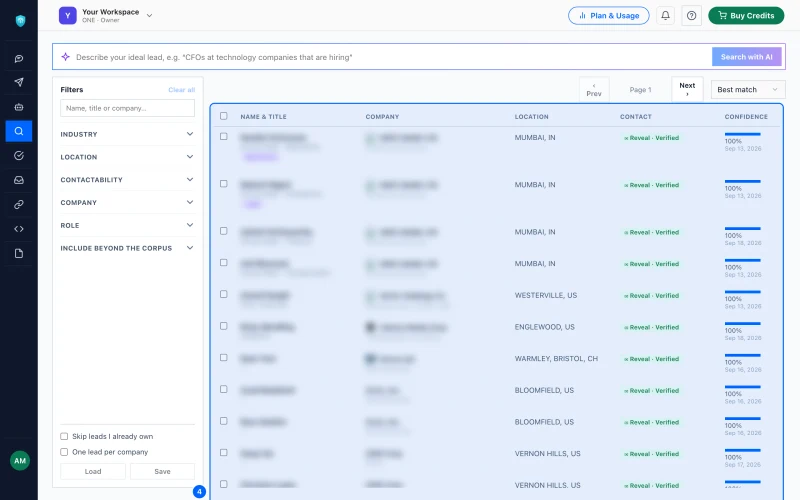800x500 pixels.
Task: Enable One lead per company
Action: click(x=64, y=452)
